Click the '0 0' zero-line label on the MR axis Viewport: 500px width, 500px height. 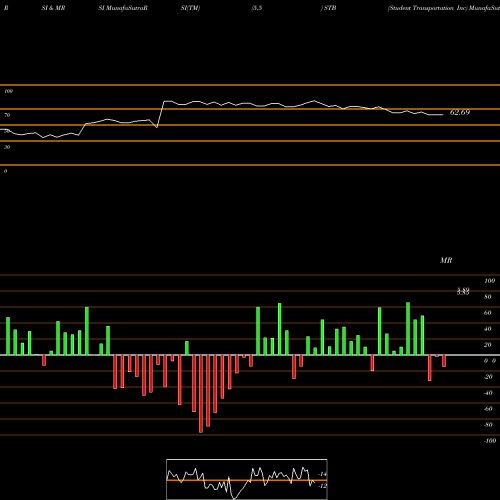[x=490, y=361]
